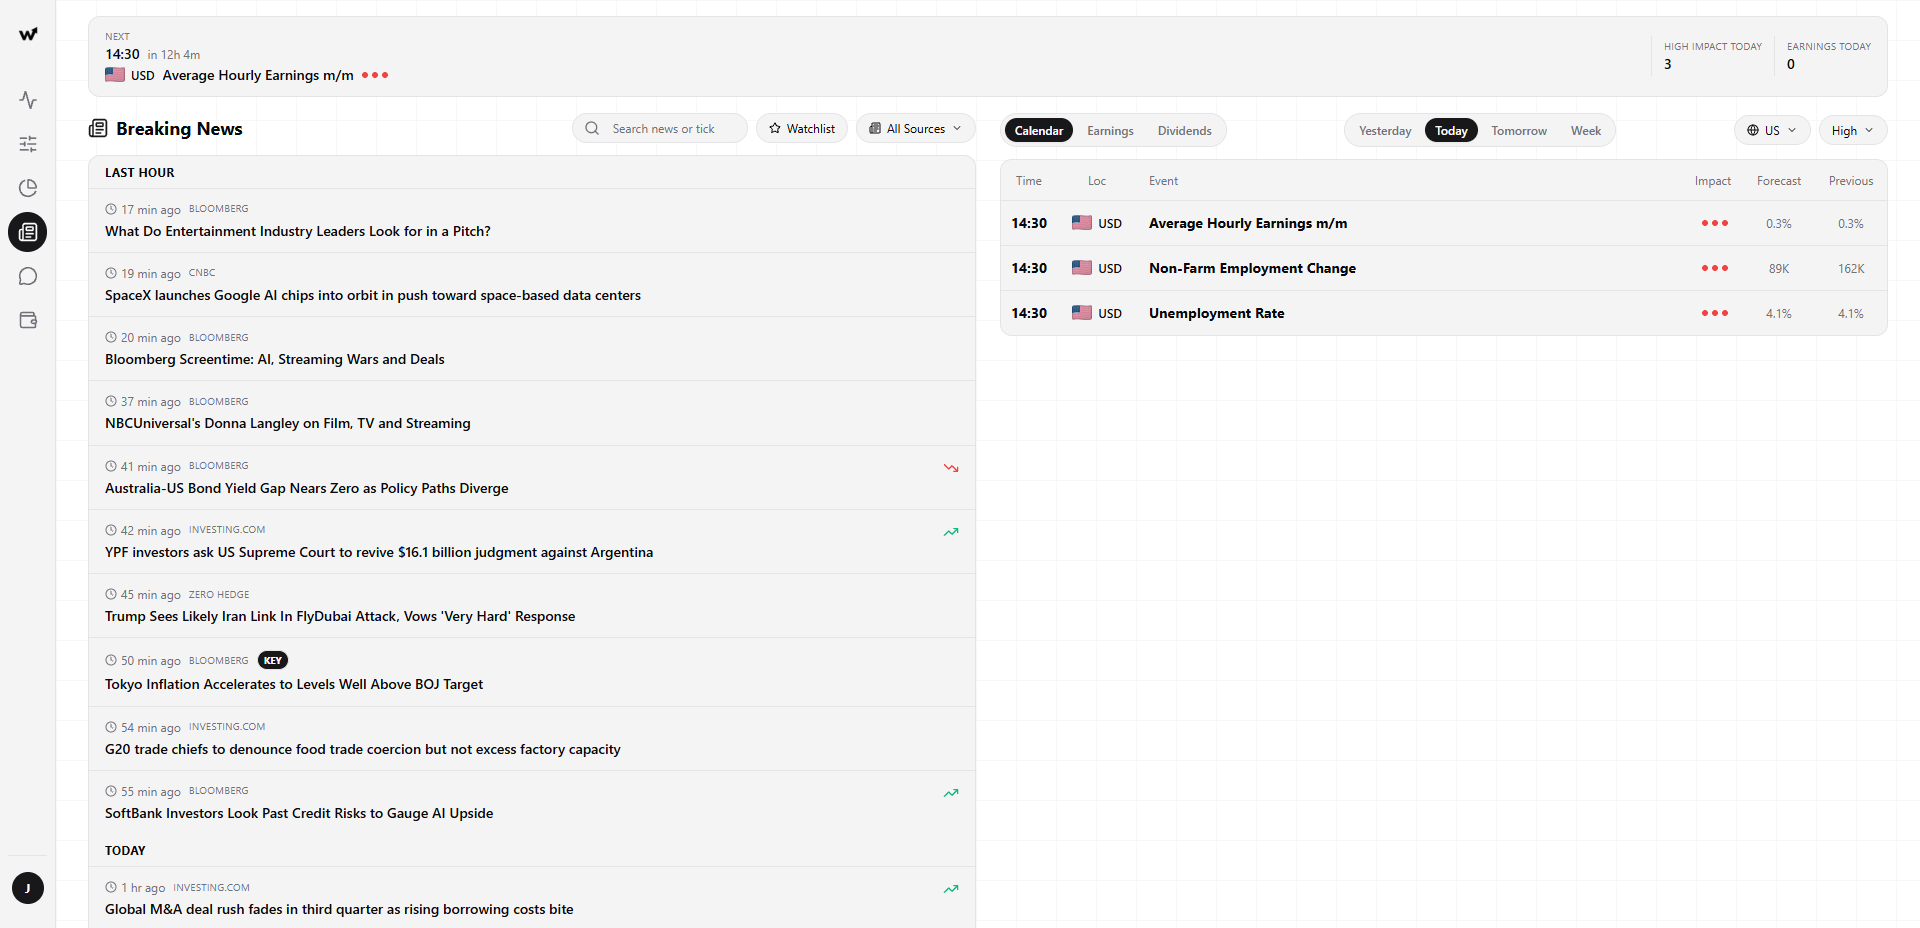Image resolution: width=1920 pixels, height=928 pixels.
Task: Switch to the Dividends tab
Action: point(1185,130)
